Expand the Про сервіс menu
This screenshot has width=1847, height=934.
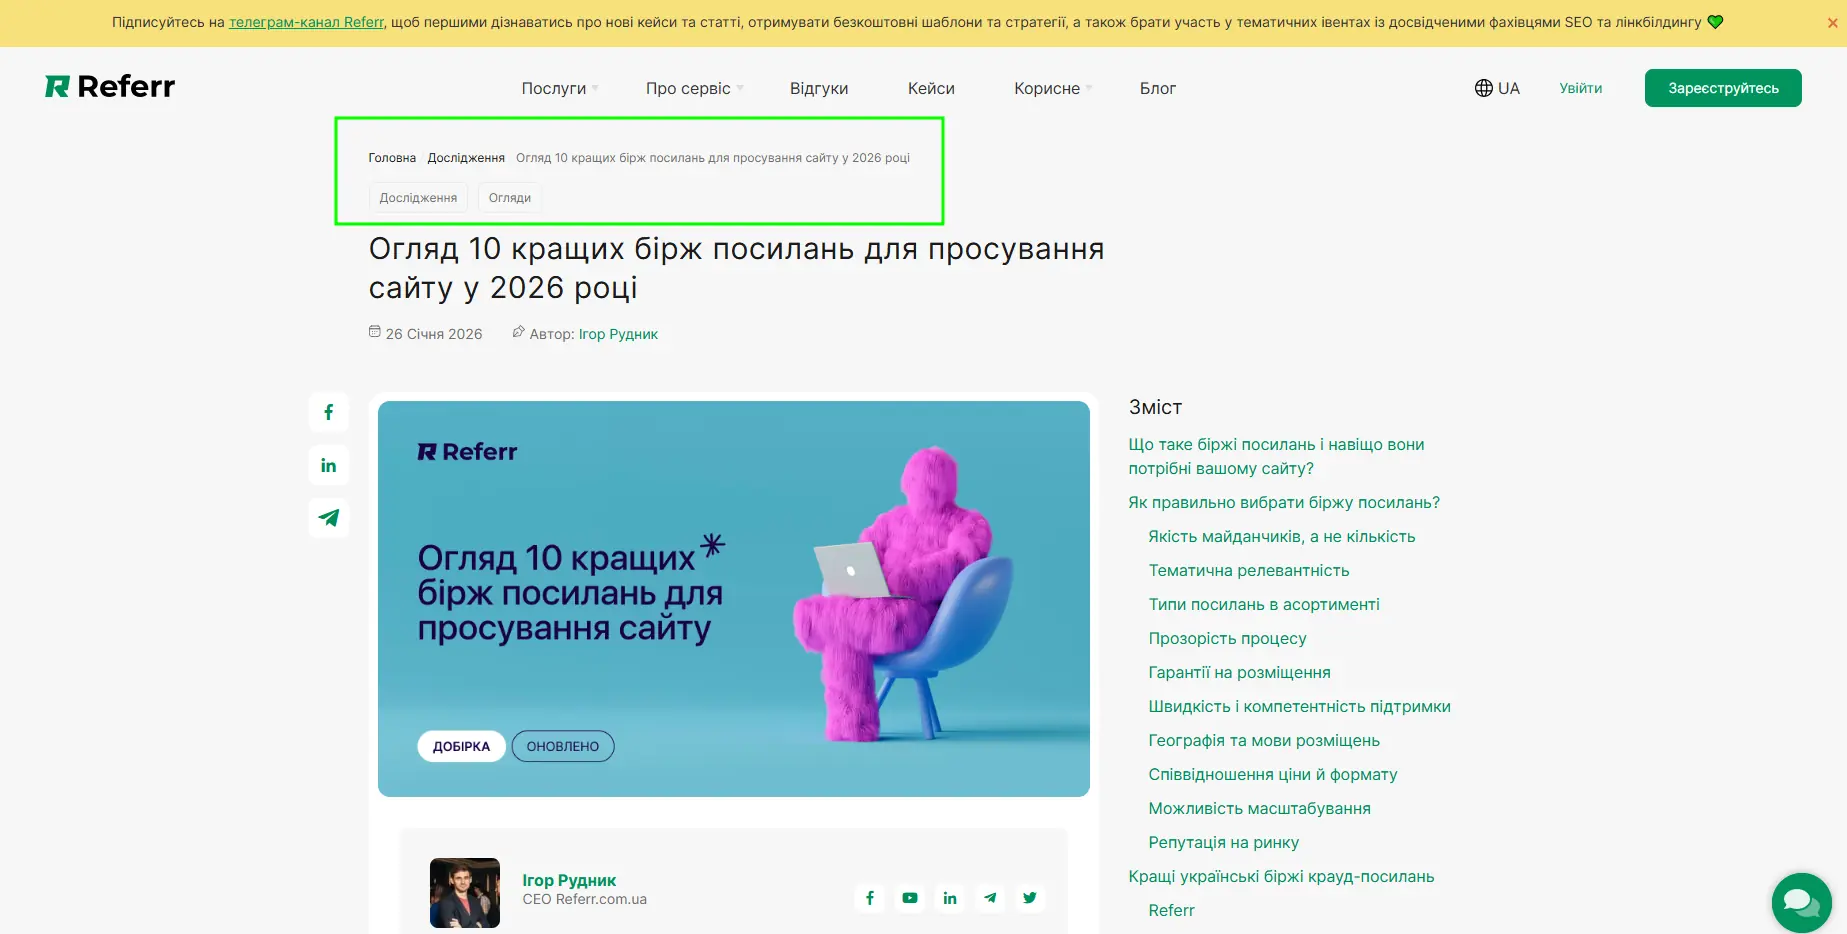point(689,88)
